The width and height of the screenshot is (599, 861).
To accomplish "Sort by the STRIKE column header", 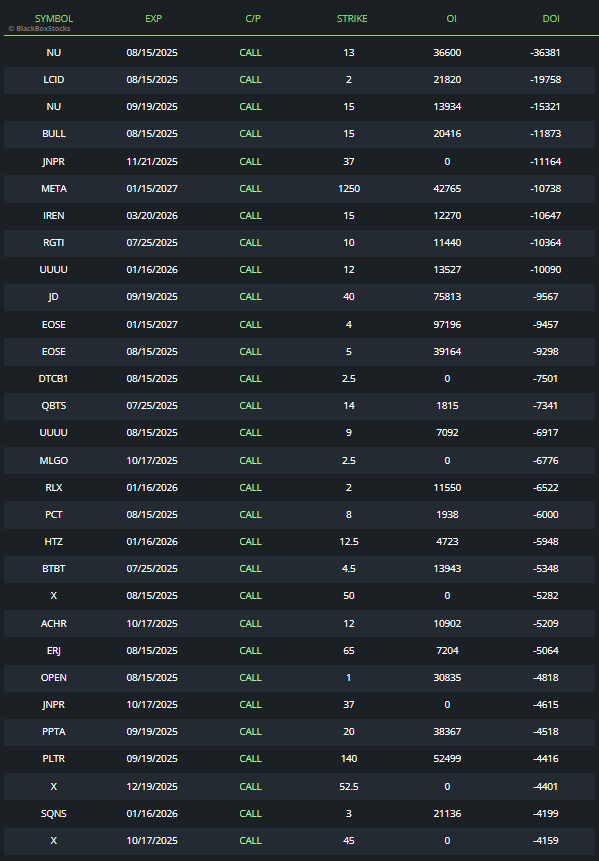I will 352,19.
